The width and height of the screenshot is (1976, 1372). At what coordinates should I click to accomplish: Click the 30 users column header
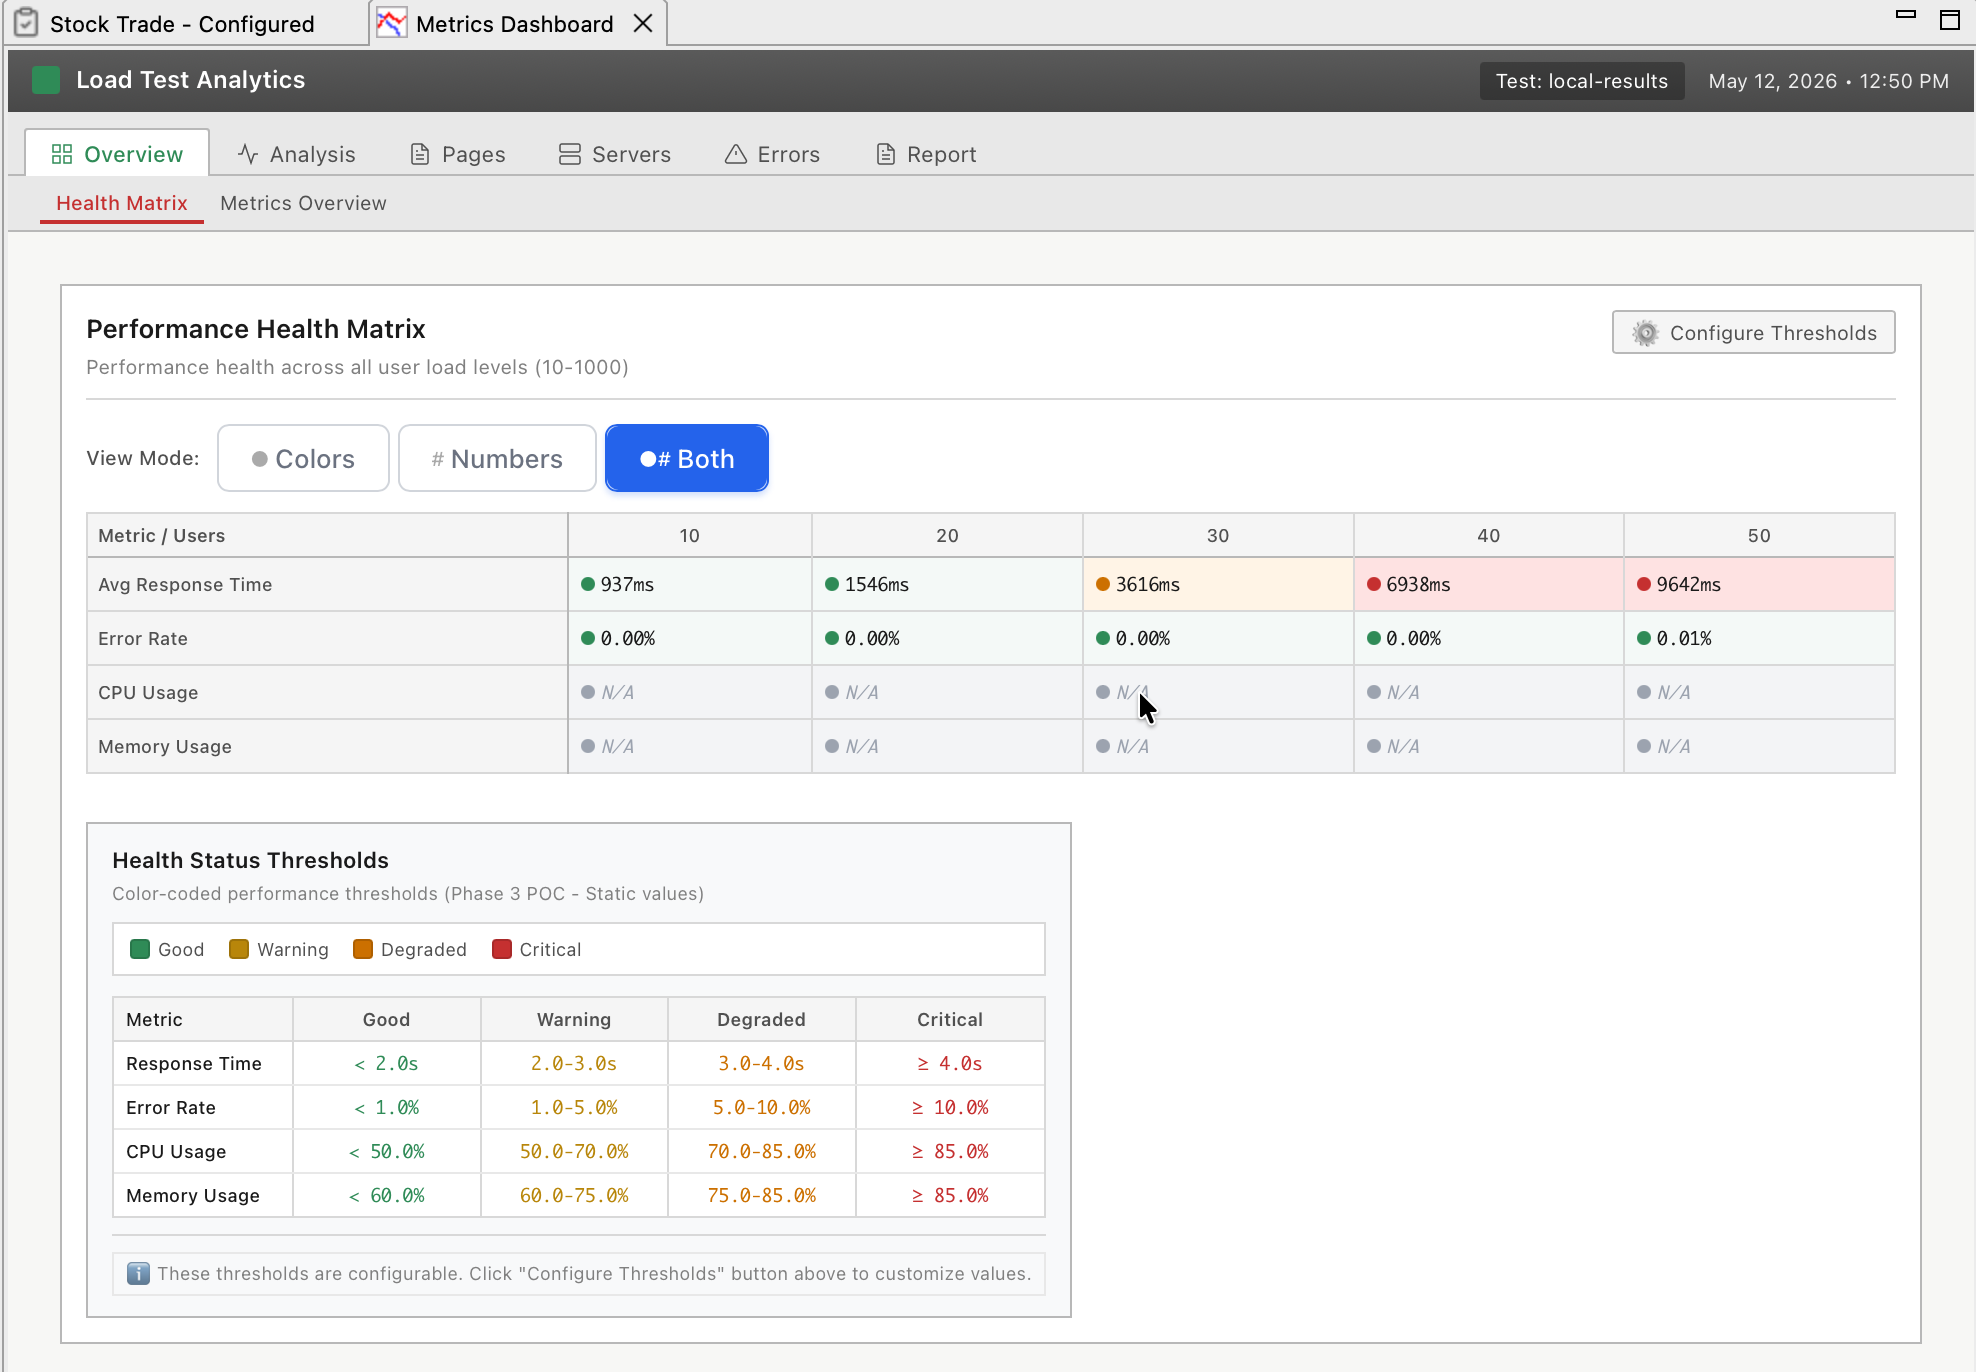pyautogui.click(x=1218, y=535)
